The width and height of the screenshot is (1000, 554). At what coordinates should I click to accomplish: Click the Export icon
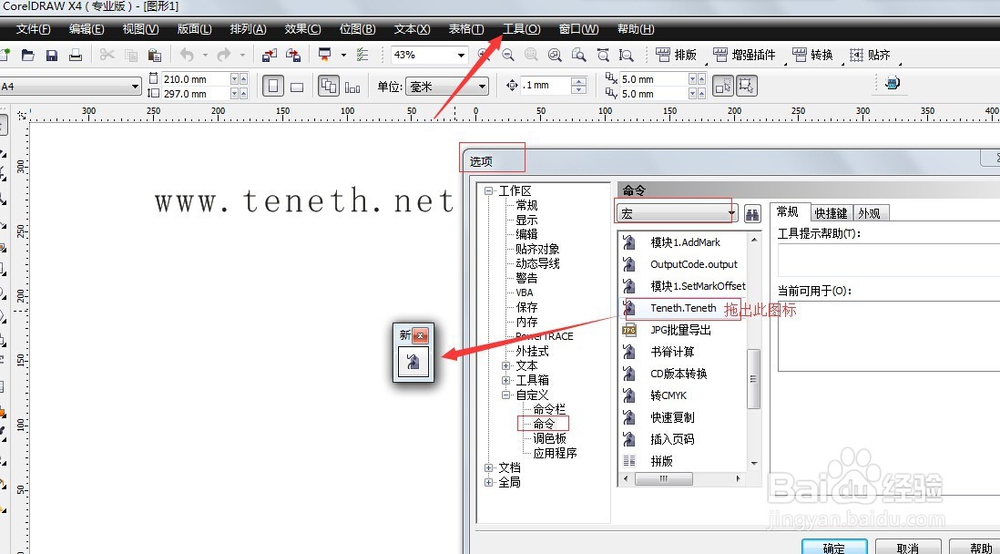(293, 55)
